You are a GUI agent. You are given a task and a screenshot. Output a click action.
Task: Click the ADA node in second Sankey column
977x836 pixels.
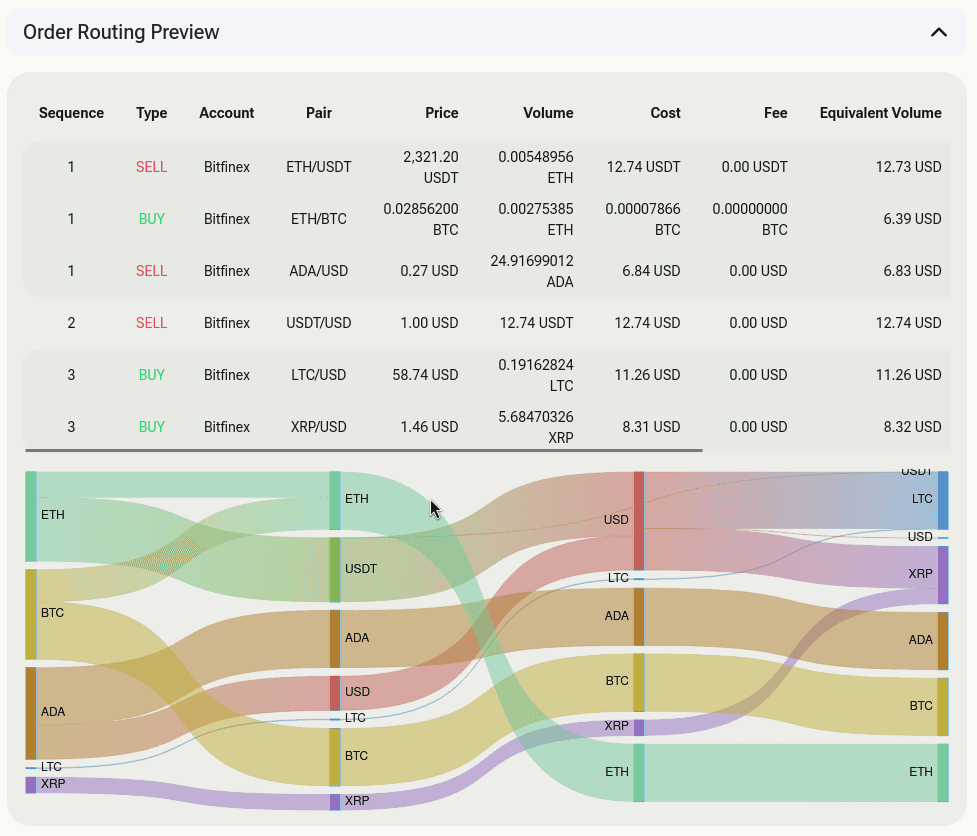(x=335, y=639)
